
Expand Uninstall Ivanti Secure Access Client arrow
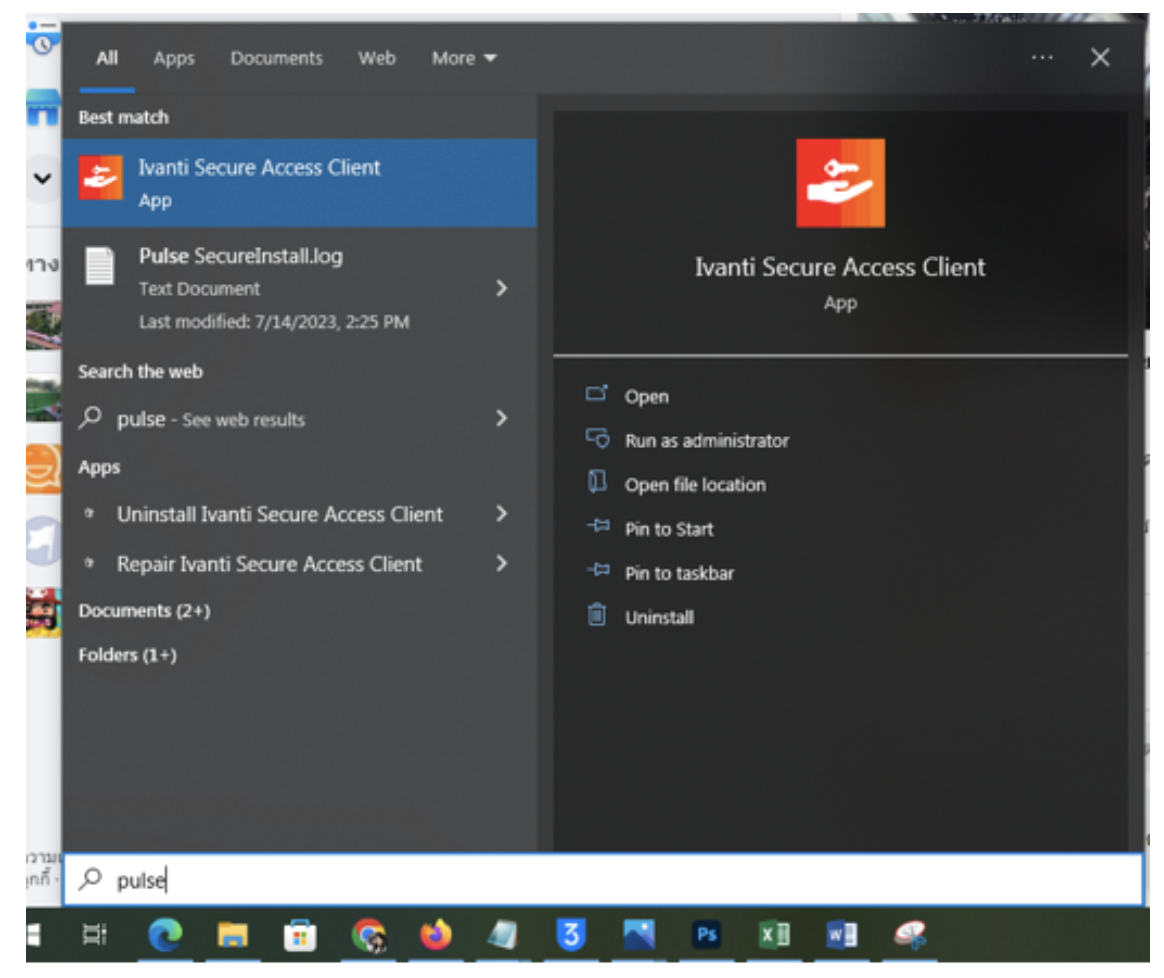click(x=501, y=514)
